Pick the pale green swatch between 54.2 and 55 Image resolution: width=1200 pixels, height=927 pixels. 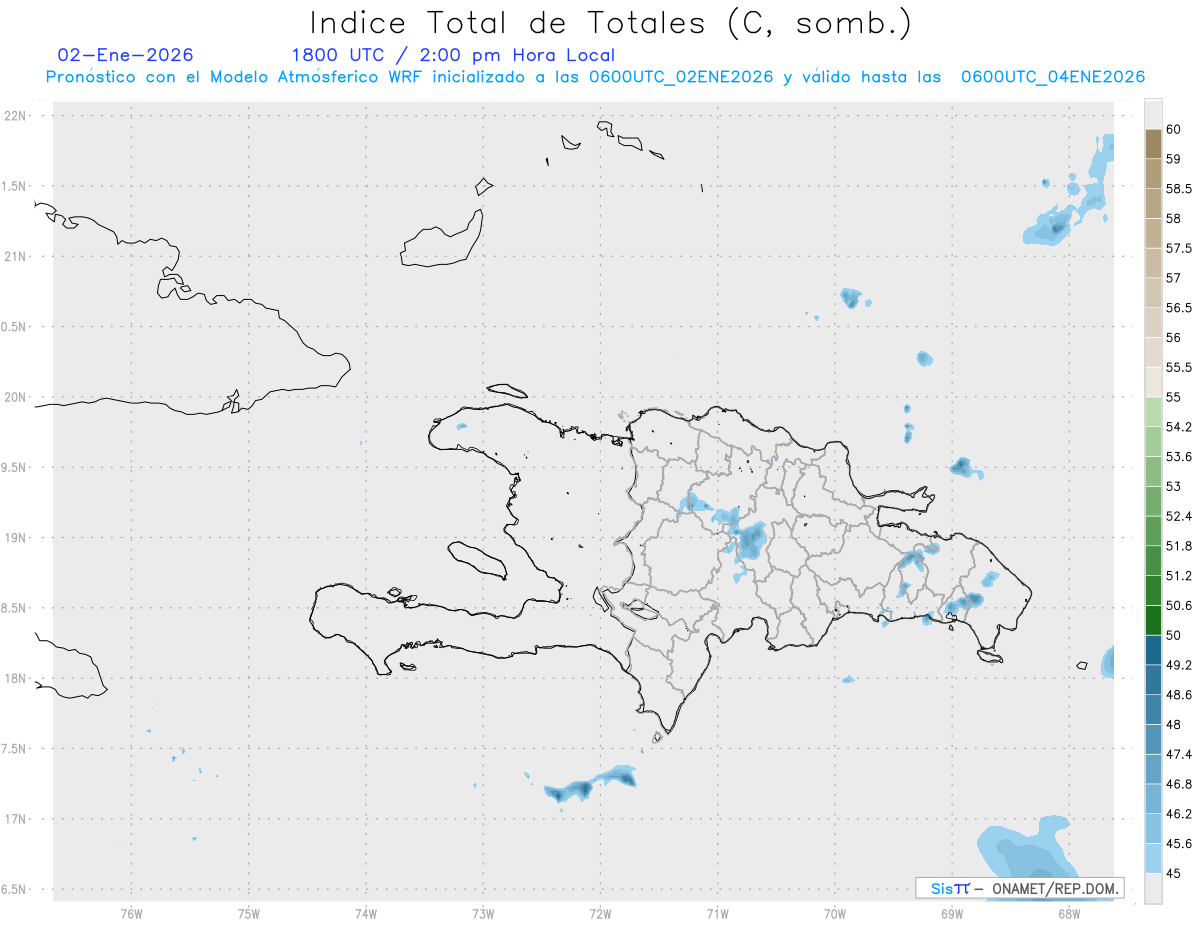1153,412
